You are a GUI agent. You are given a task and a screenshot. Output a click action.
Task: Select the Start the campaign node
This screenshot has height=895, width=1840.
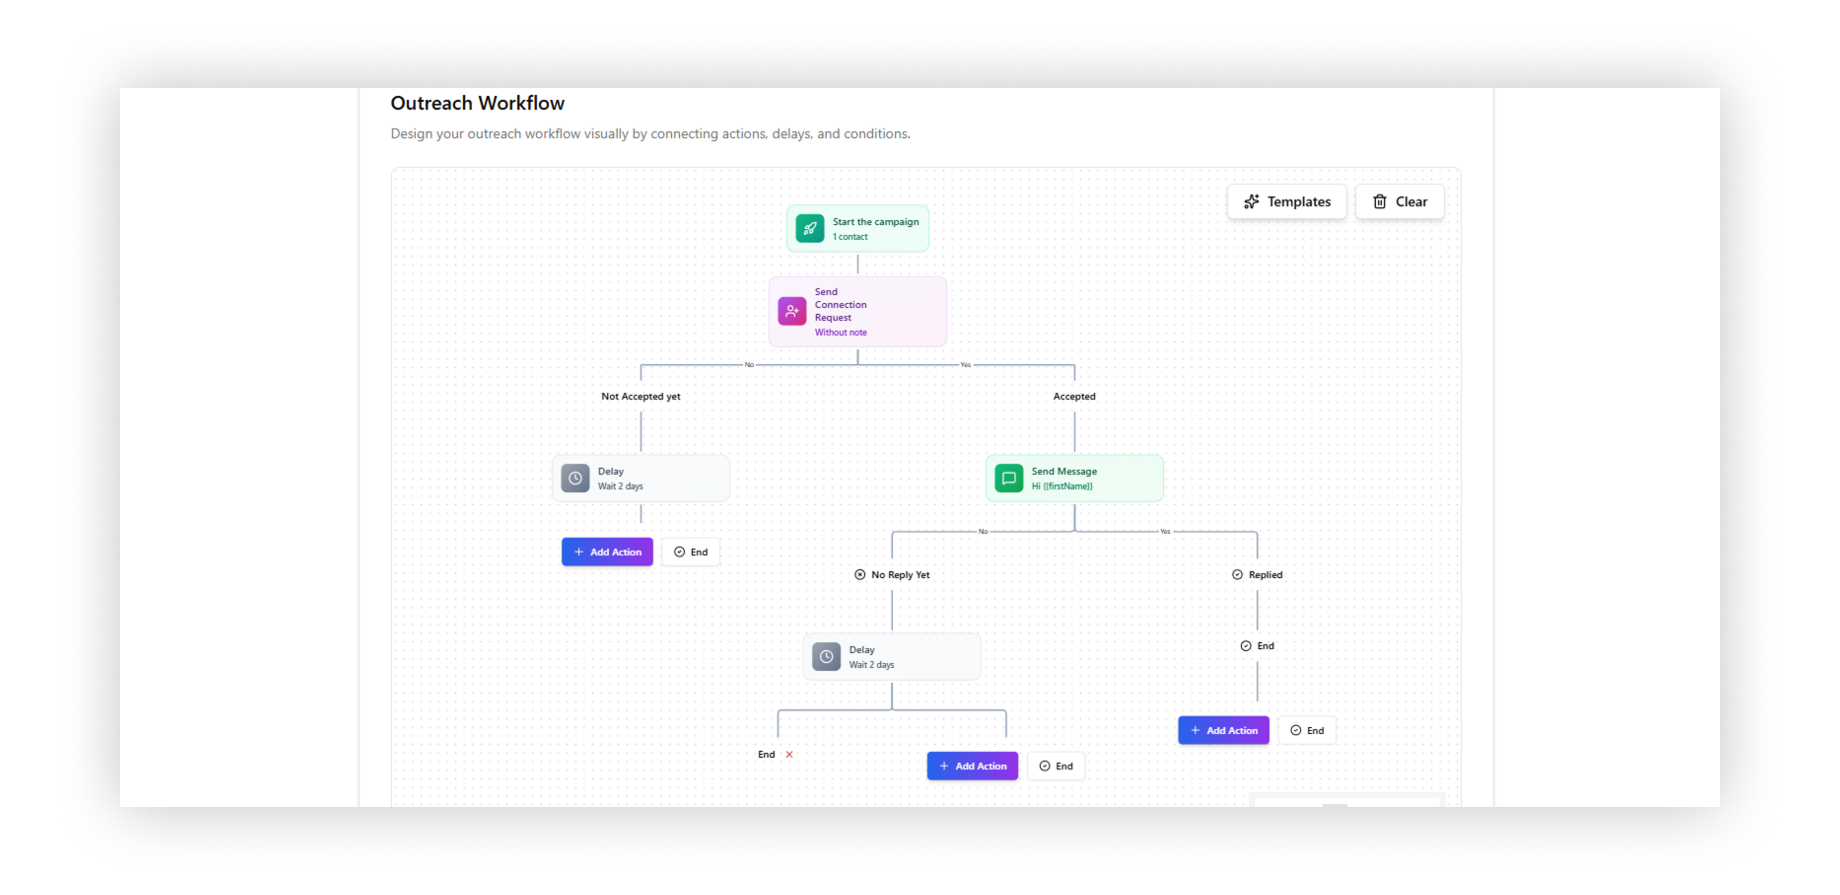pos(857,229)
